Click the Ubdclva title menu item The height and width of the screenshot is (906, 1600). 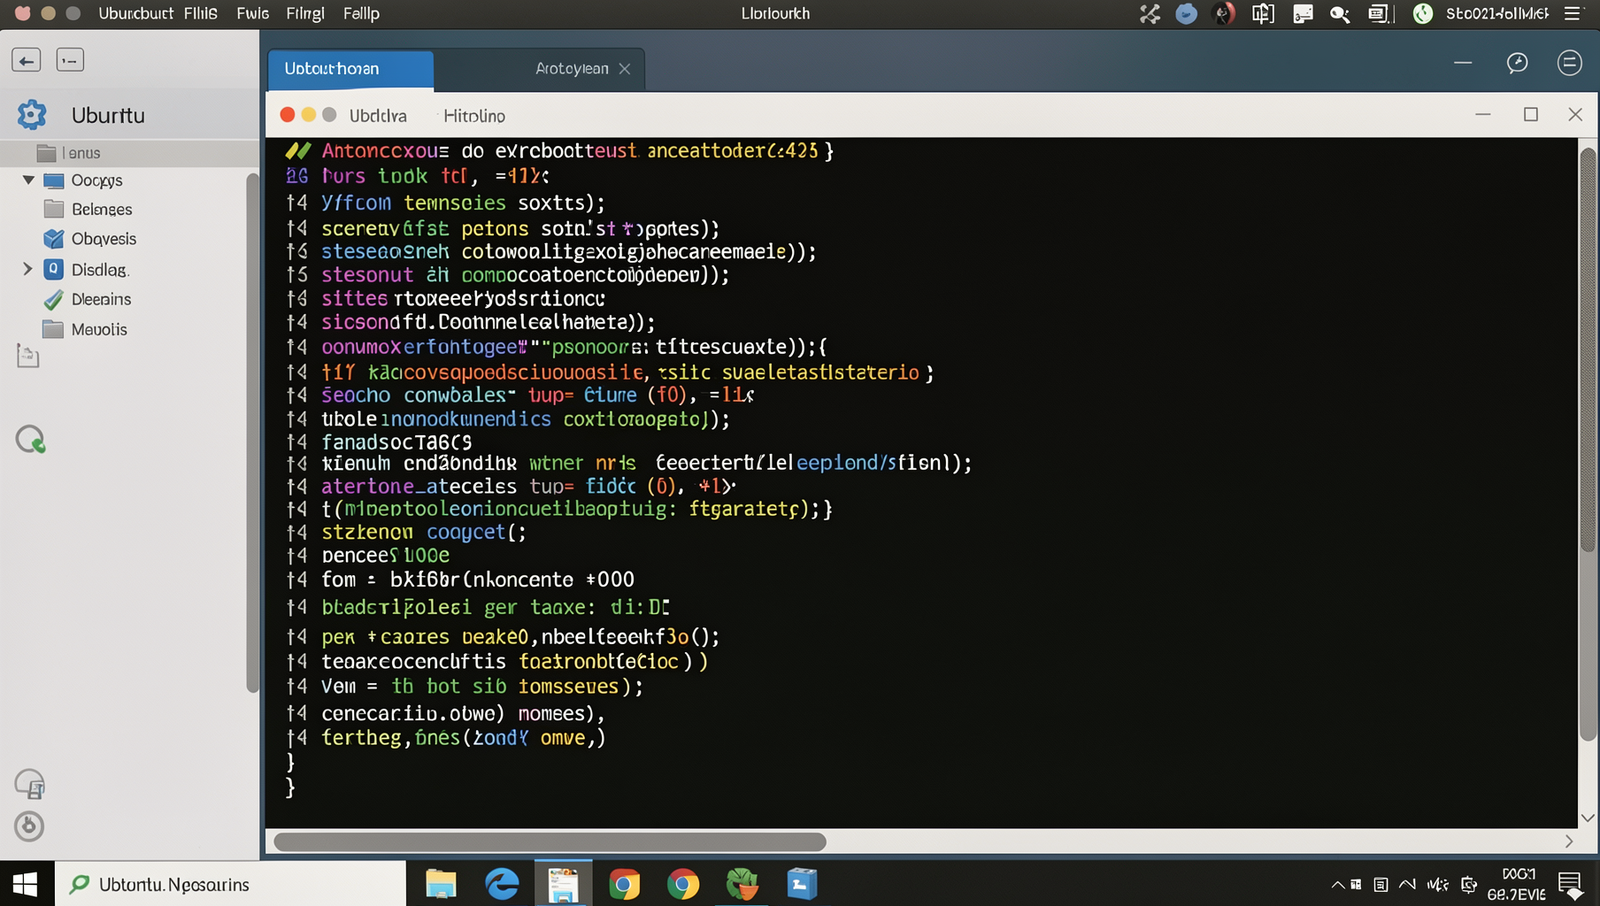pyautogui.click(x=378, y=116)
